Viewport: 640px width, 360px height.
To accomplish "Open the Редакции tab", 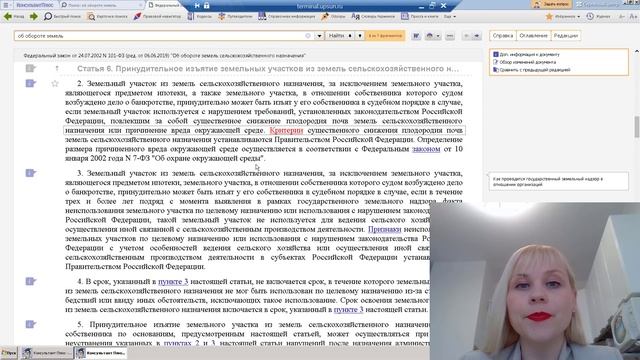I will [566, 36].
